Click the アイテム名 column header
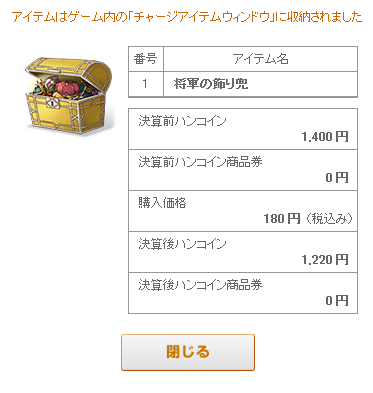 [x=260, y=59]
